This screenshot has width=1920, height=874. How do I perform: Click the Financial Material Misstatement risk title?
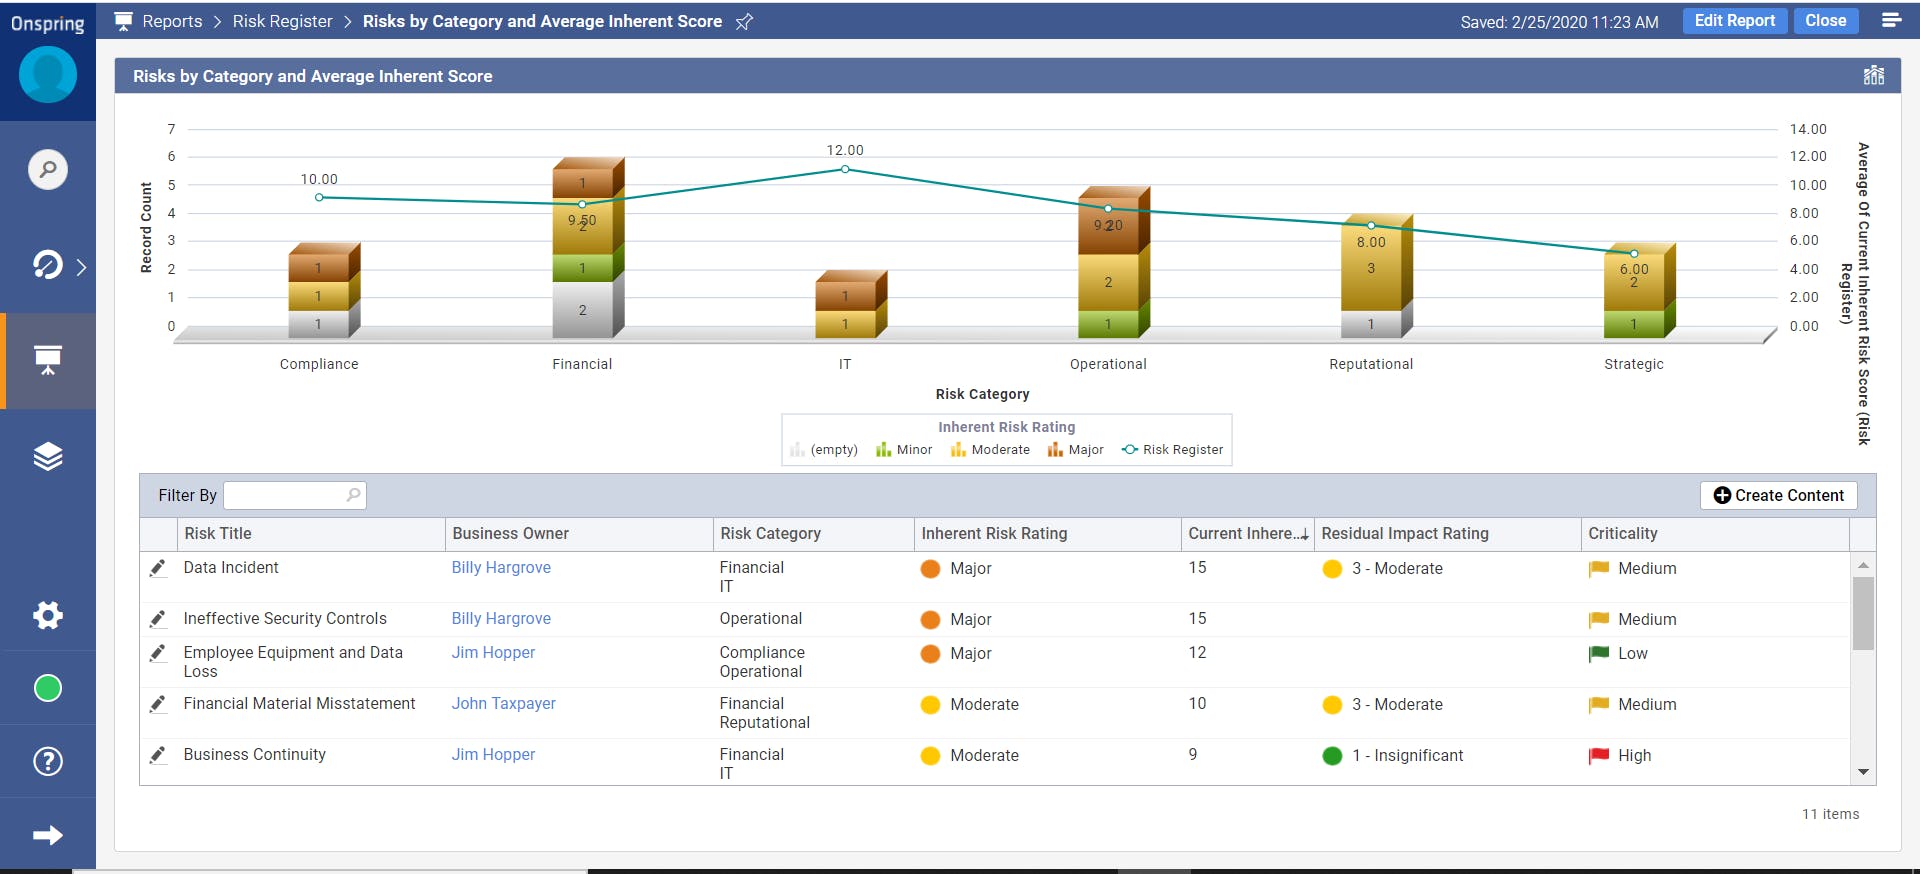(x=299, y=703)
